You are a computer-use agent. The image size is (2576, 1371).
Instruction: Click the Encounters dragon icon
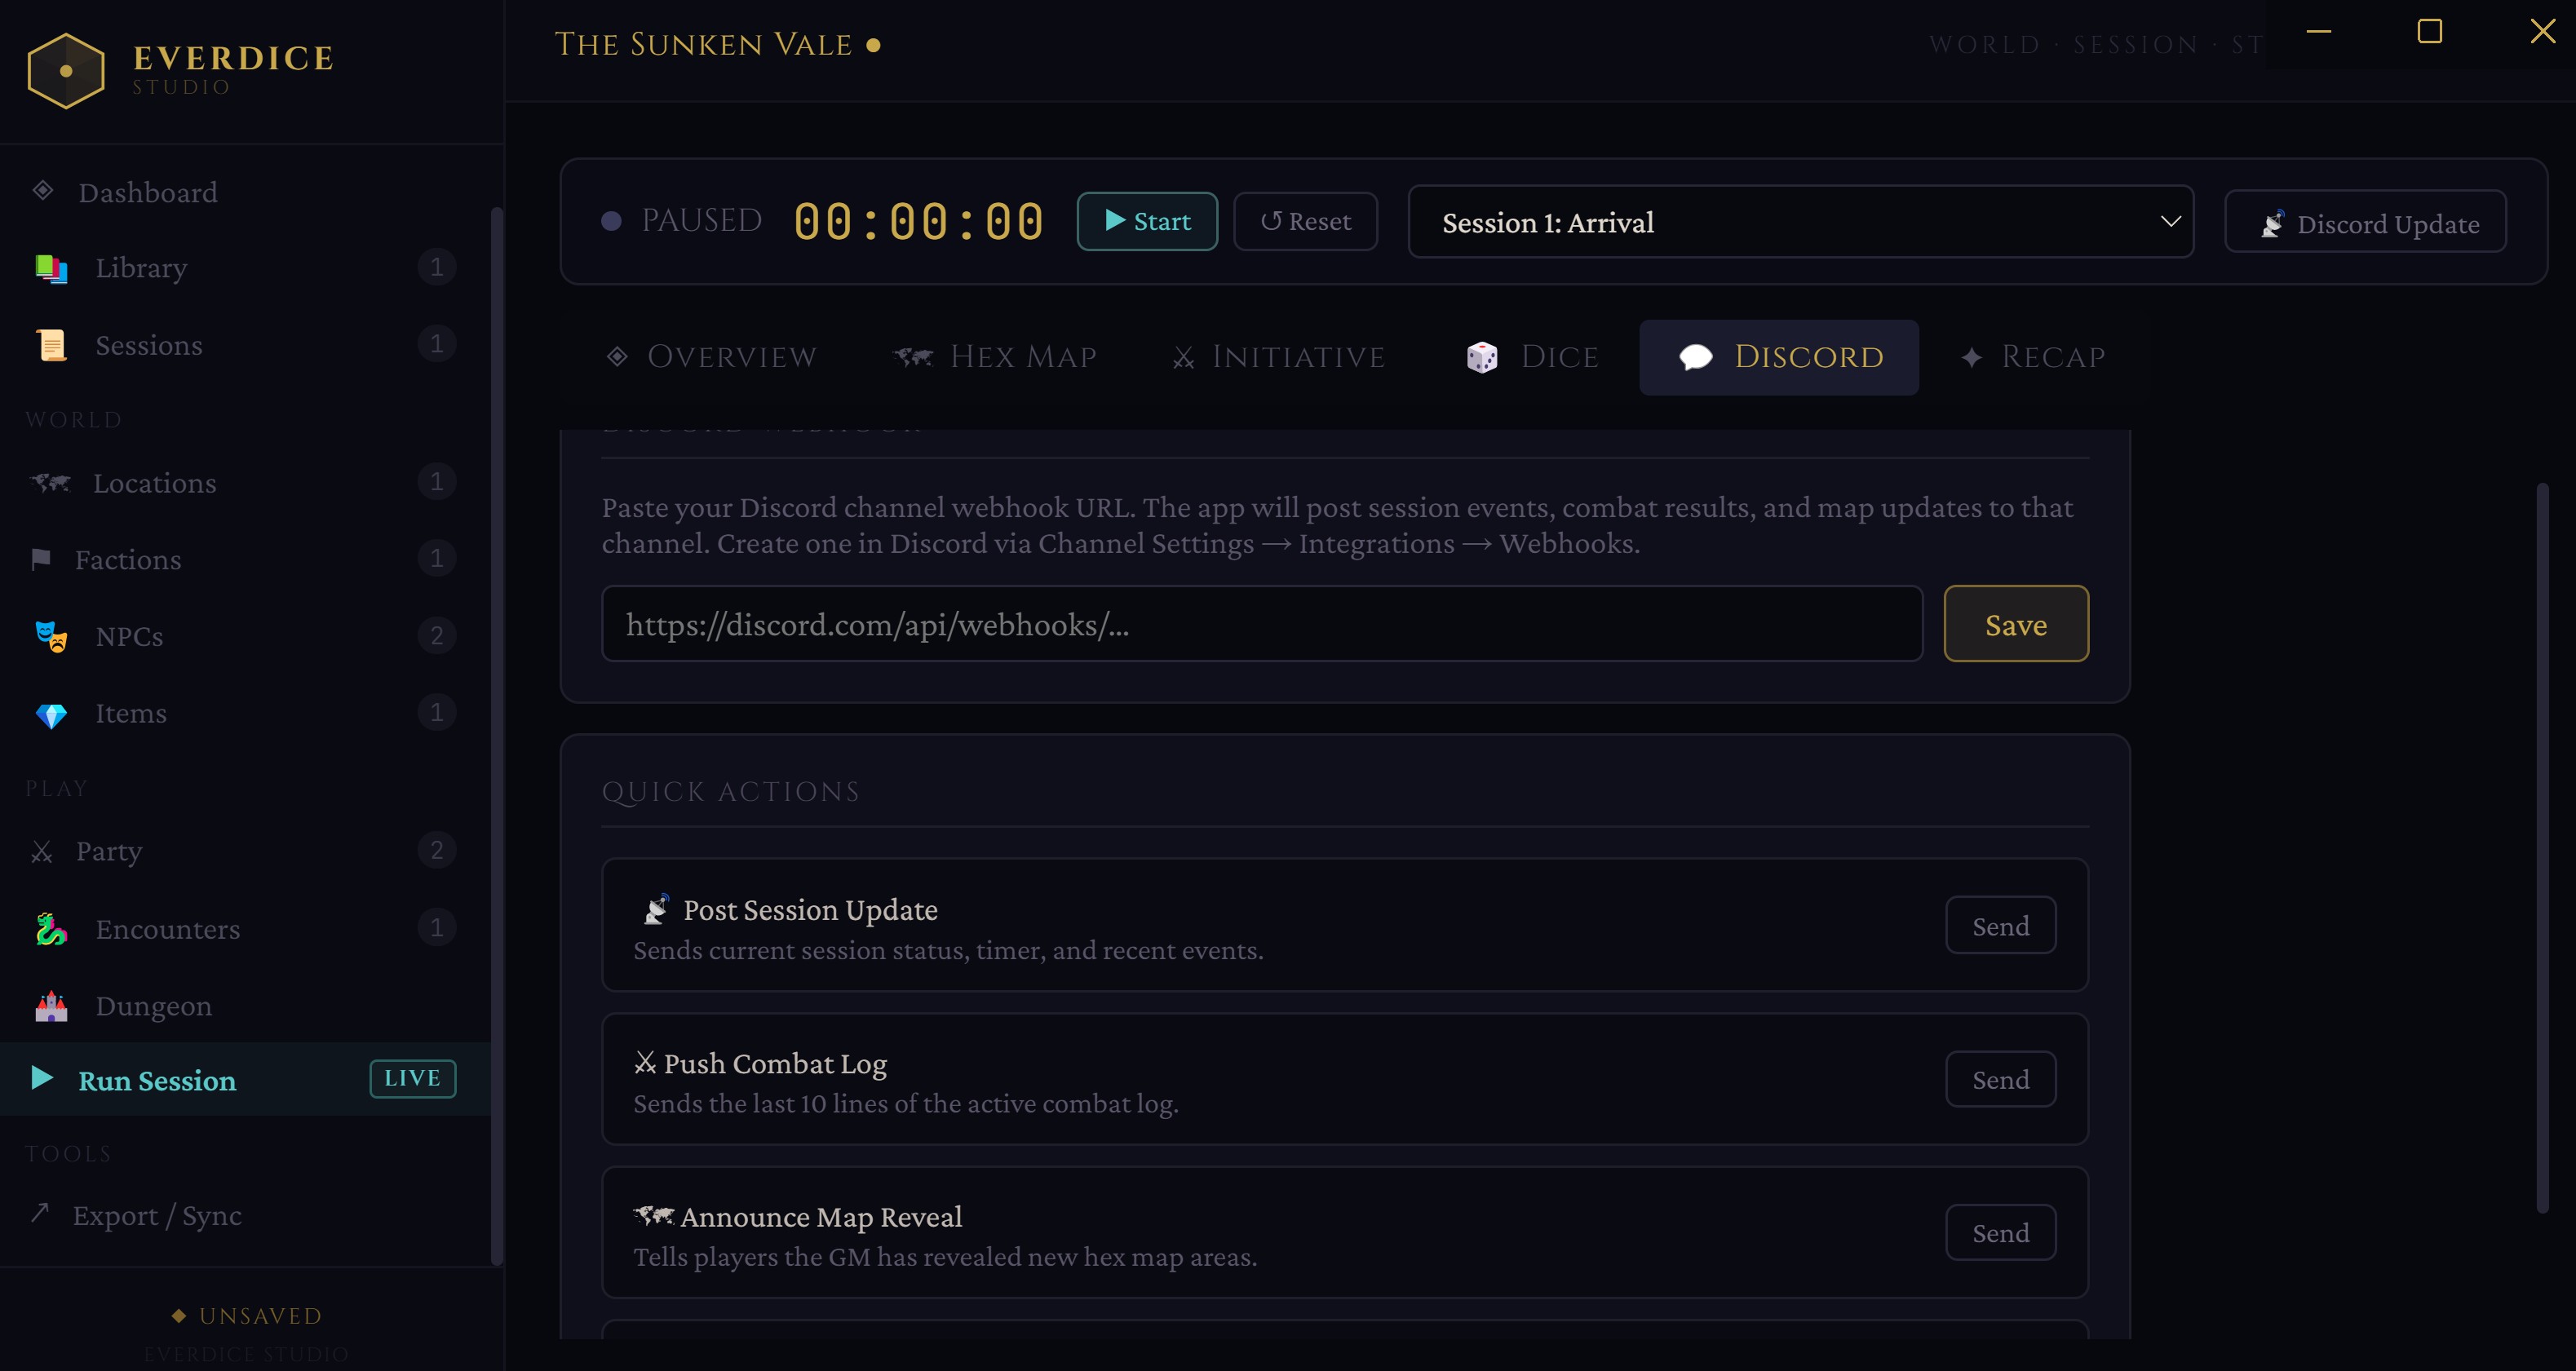point(51,929)
